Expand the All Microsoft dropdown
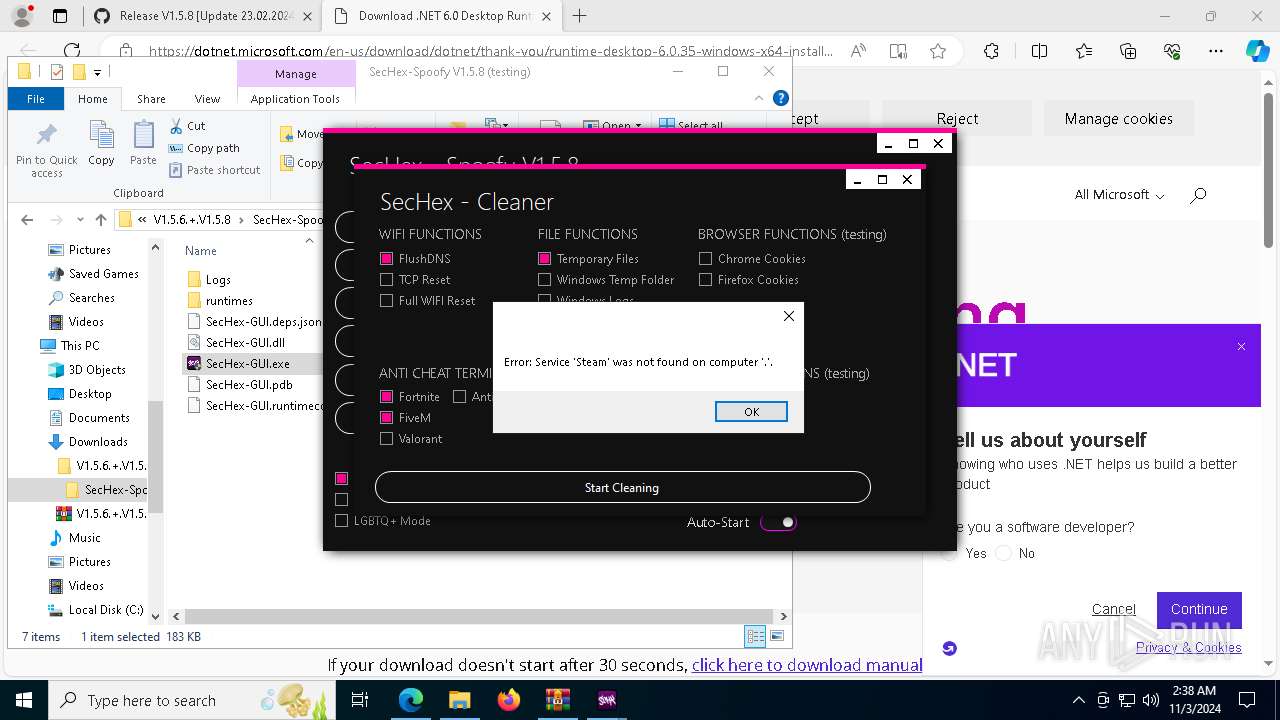Screen dimensions: 1280x720 (1119, 195)
